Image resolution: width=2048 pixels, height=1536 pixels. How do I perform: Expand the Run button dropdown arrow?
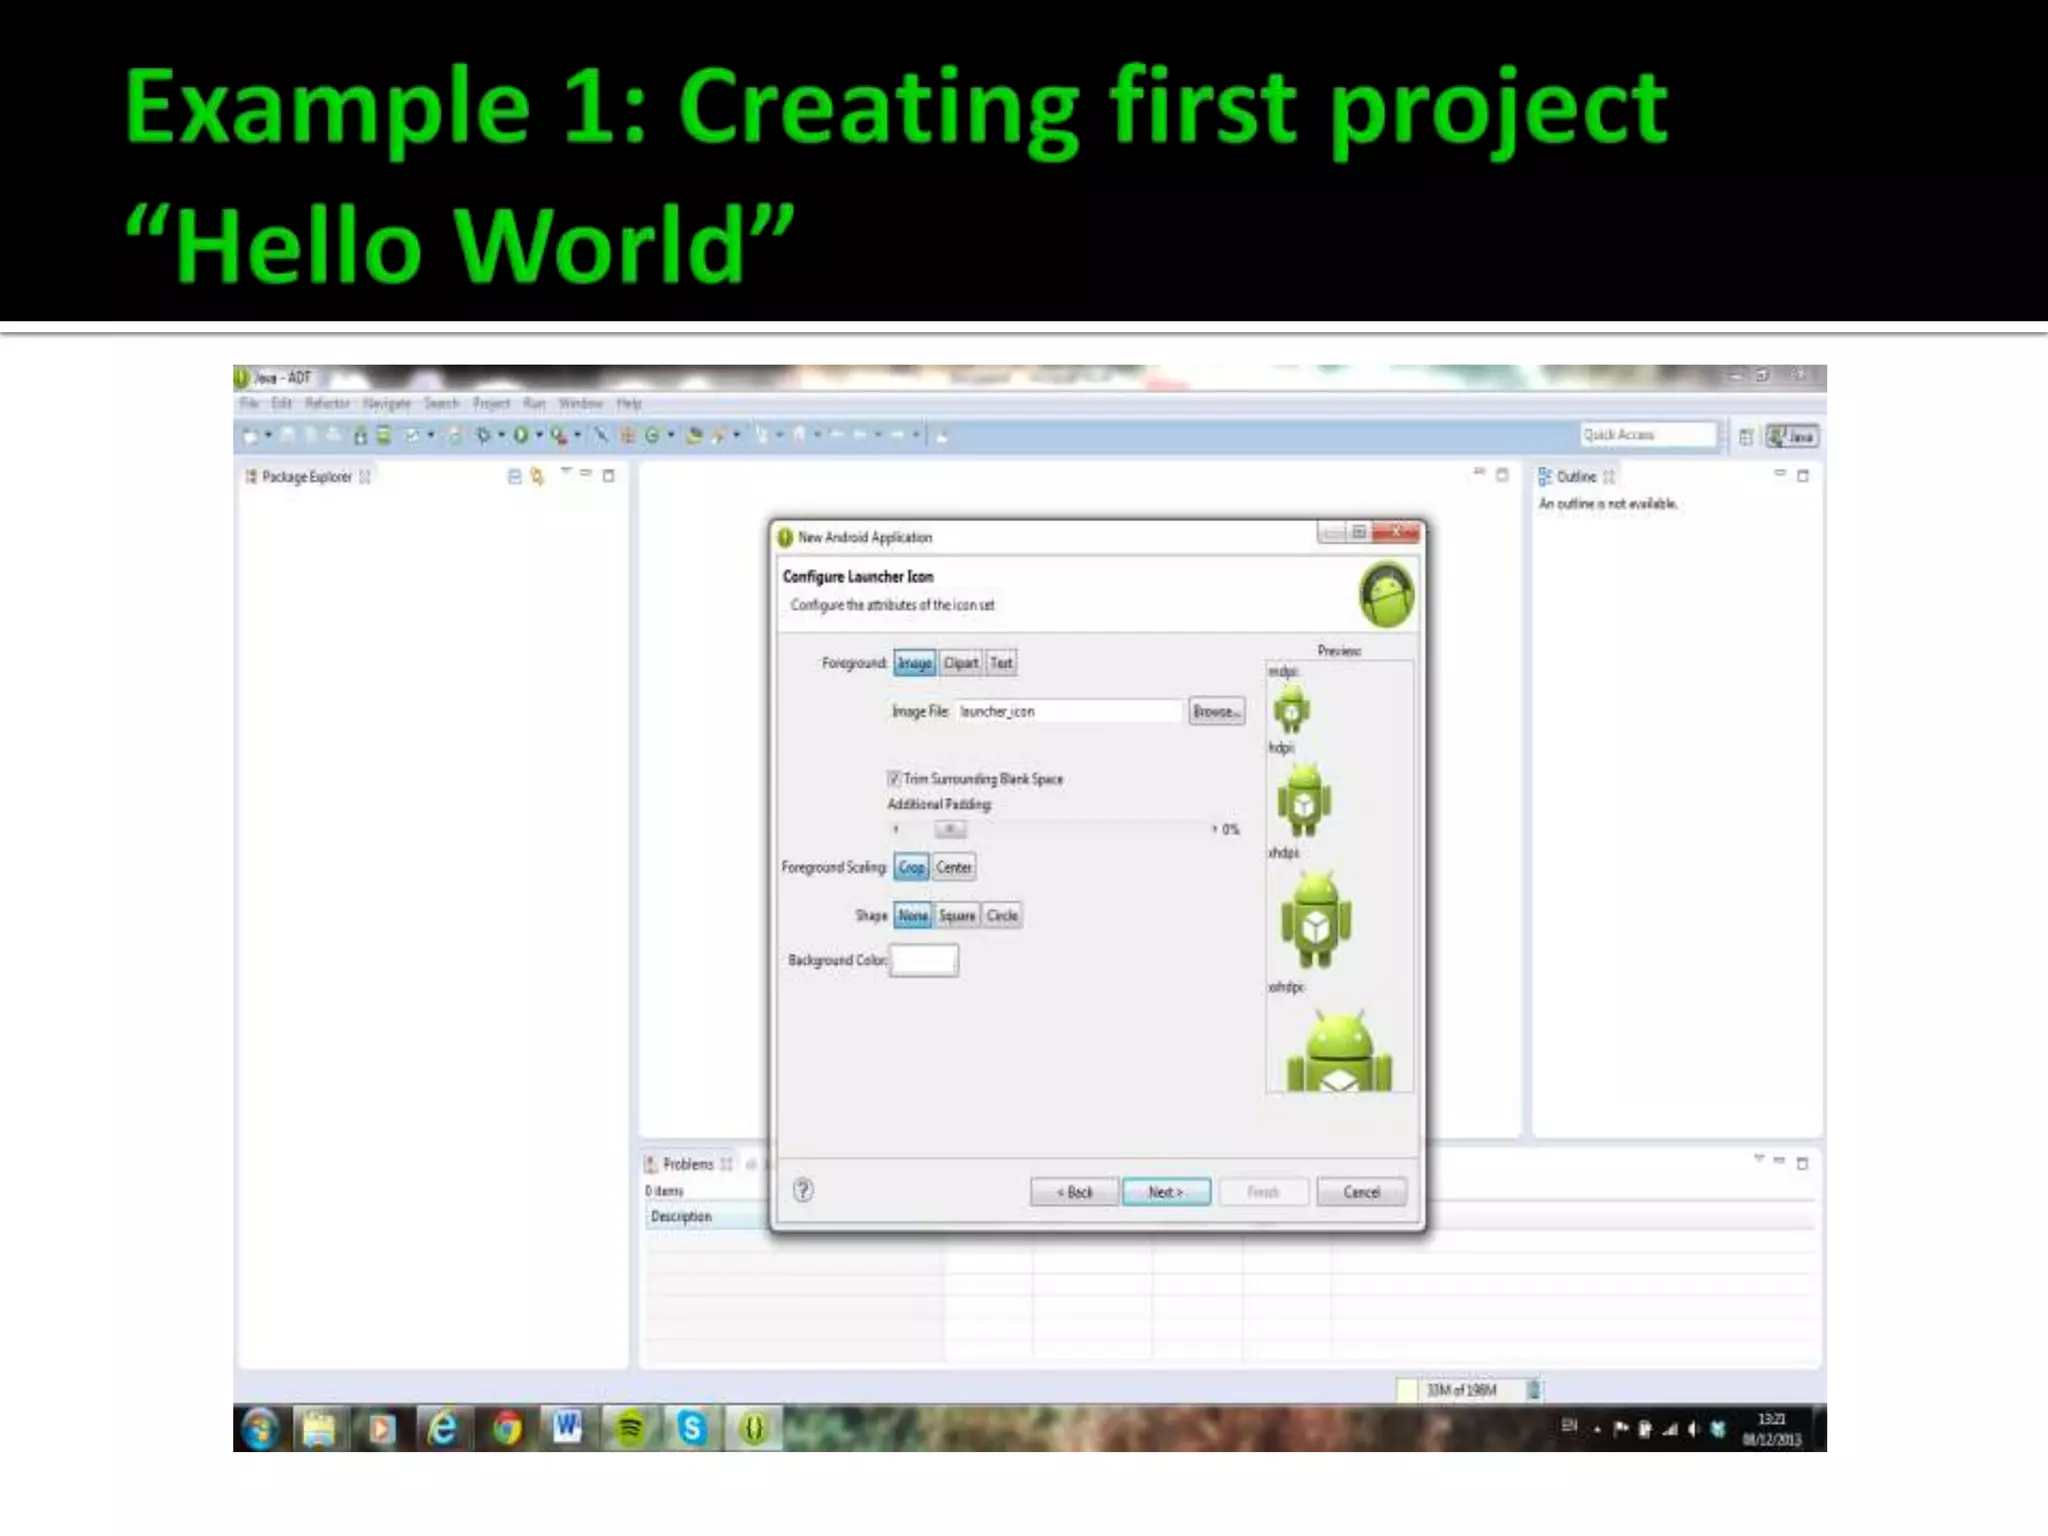point(539,435)
